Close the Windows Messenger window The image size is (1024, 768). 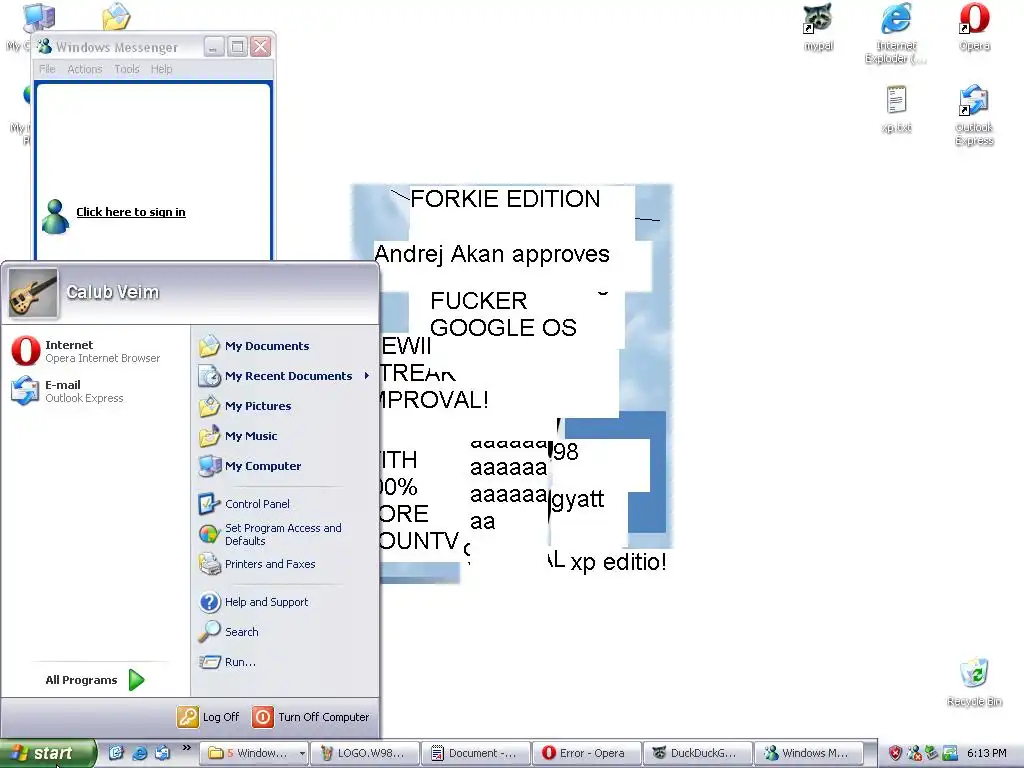[261, 46]
